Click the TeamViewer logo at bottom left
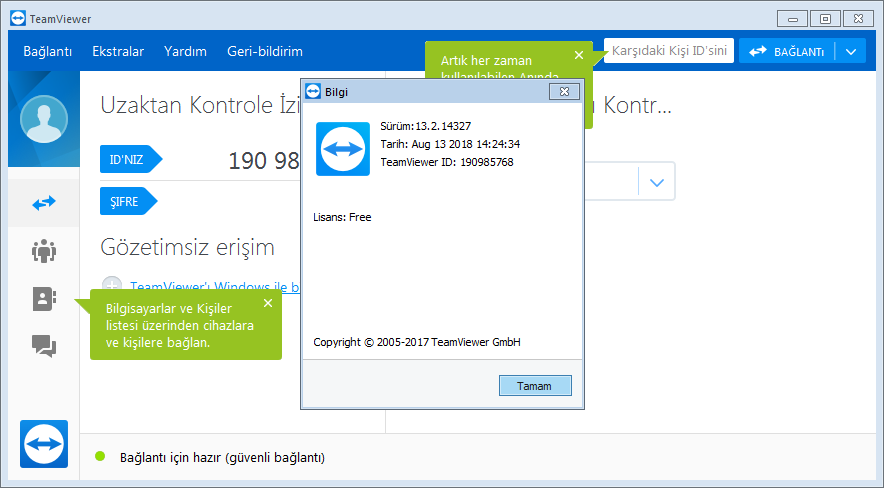The width and height of the screenshot is (884, 488). coord(44,444)
